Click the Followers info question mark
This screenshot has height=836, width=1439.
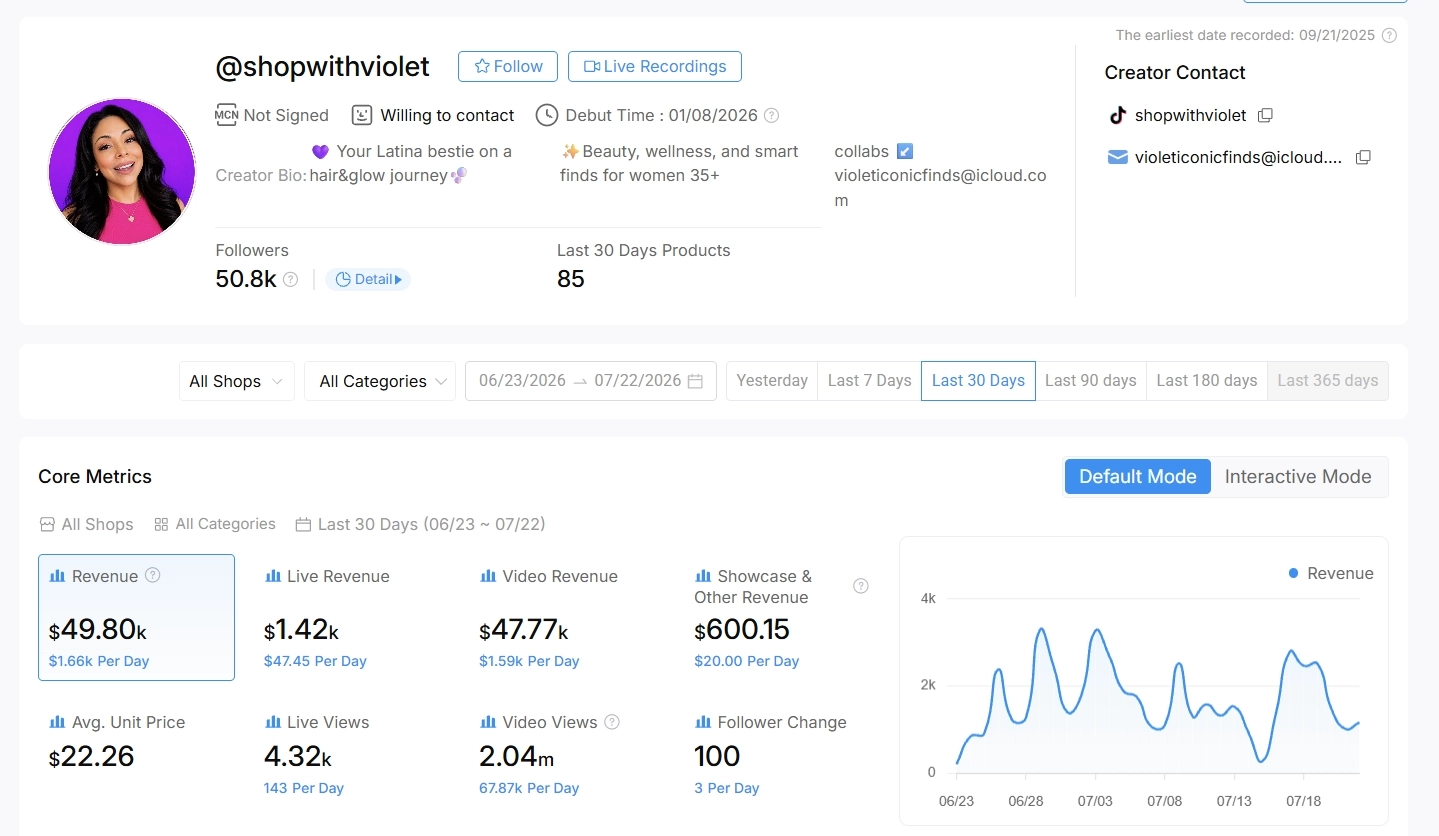click(290, 279)
